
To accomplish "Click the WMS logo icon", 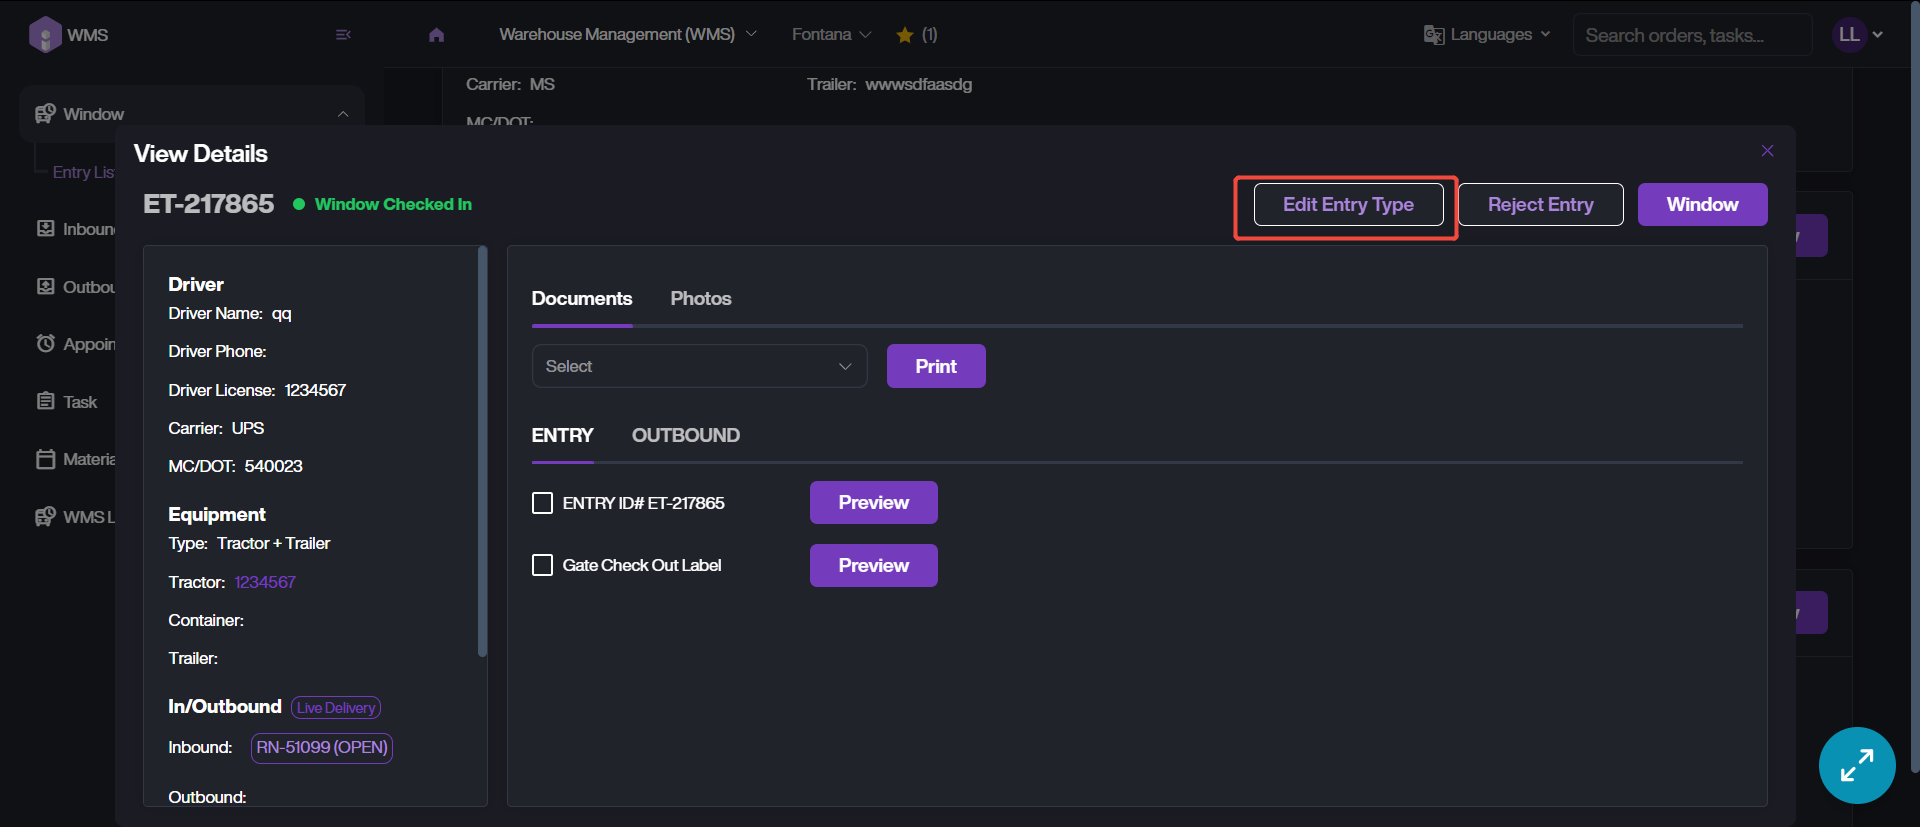I will 45,35.
